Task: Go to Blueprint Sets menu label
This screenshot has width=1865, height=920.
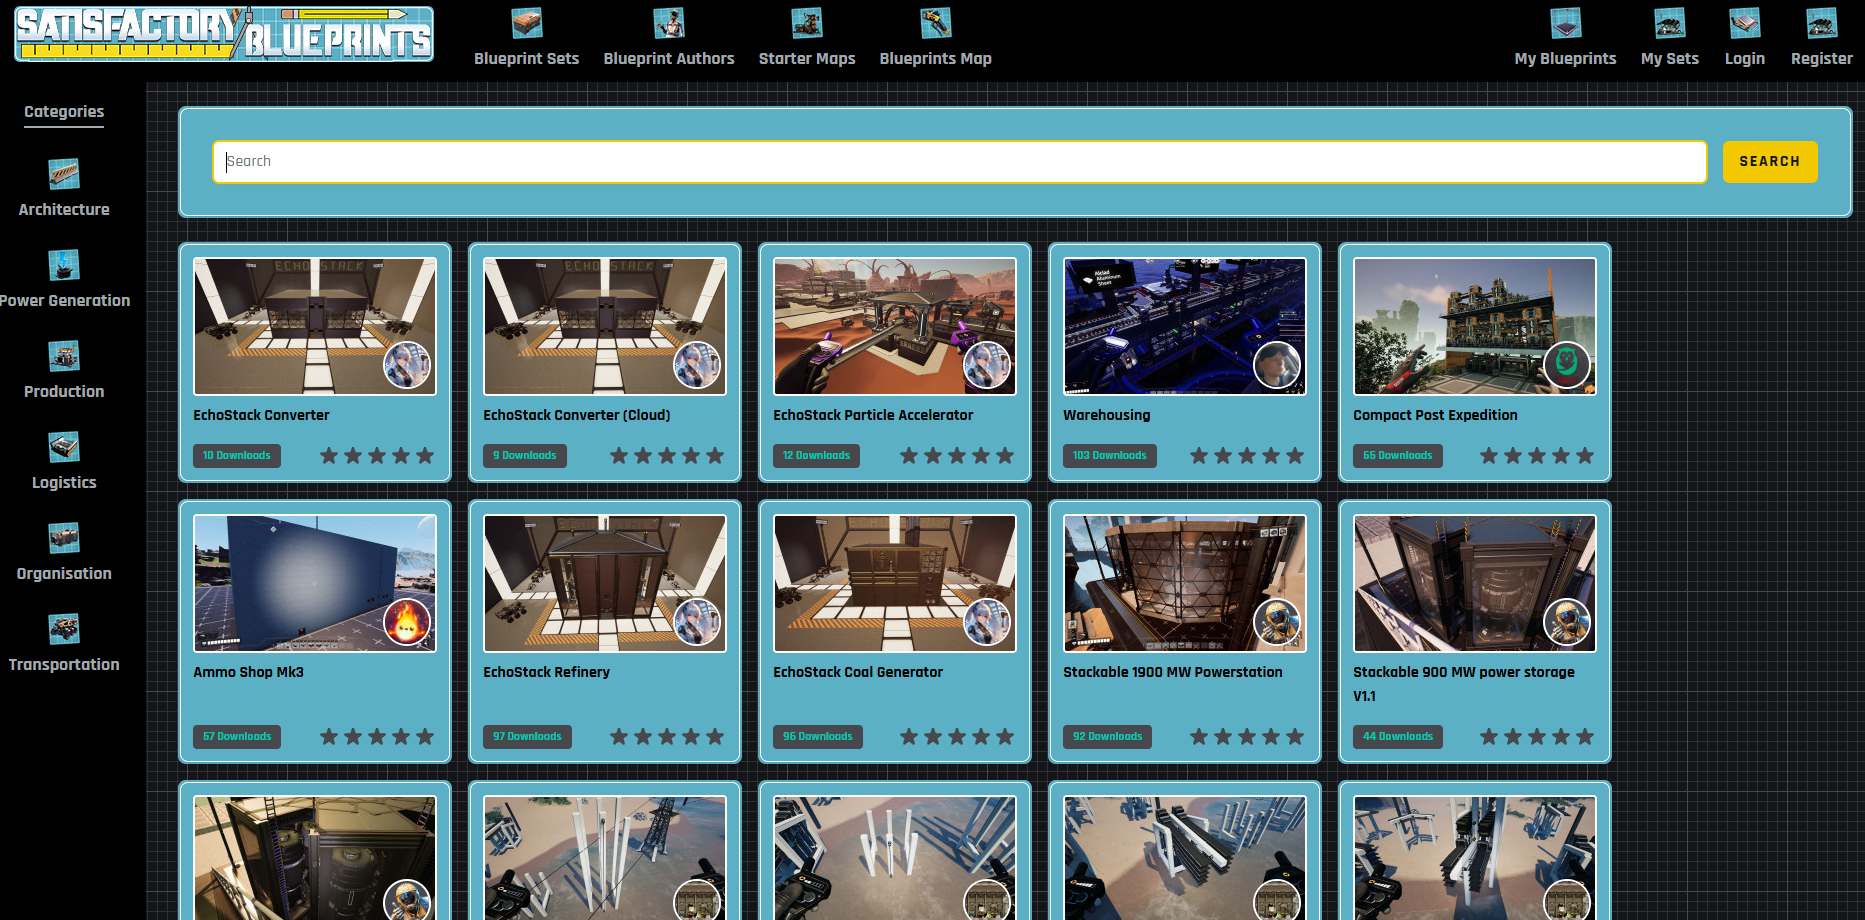Action: [x=527, y=59]
